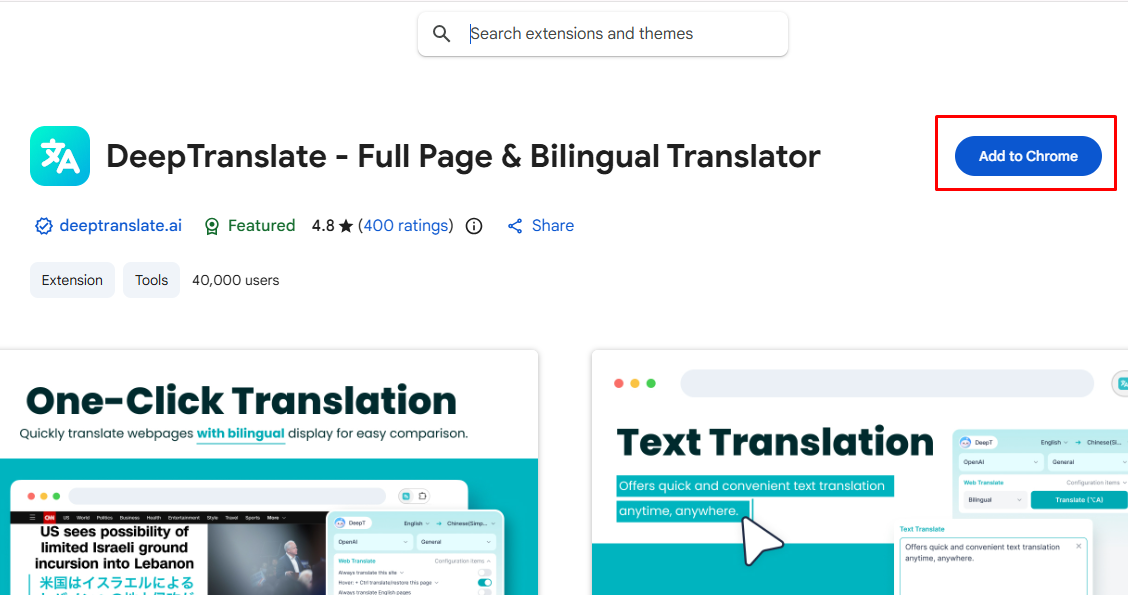Open the deeptranslate.ai publisher link
1128x595 pixels.
[120, 226]
